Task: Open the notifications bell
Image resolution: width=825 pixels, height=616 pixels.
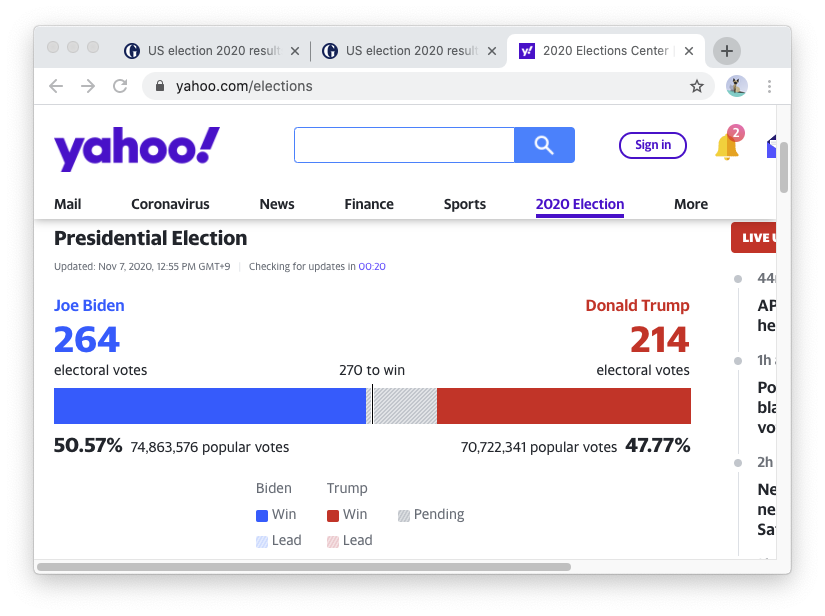Action: click(x=726, y=146)
